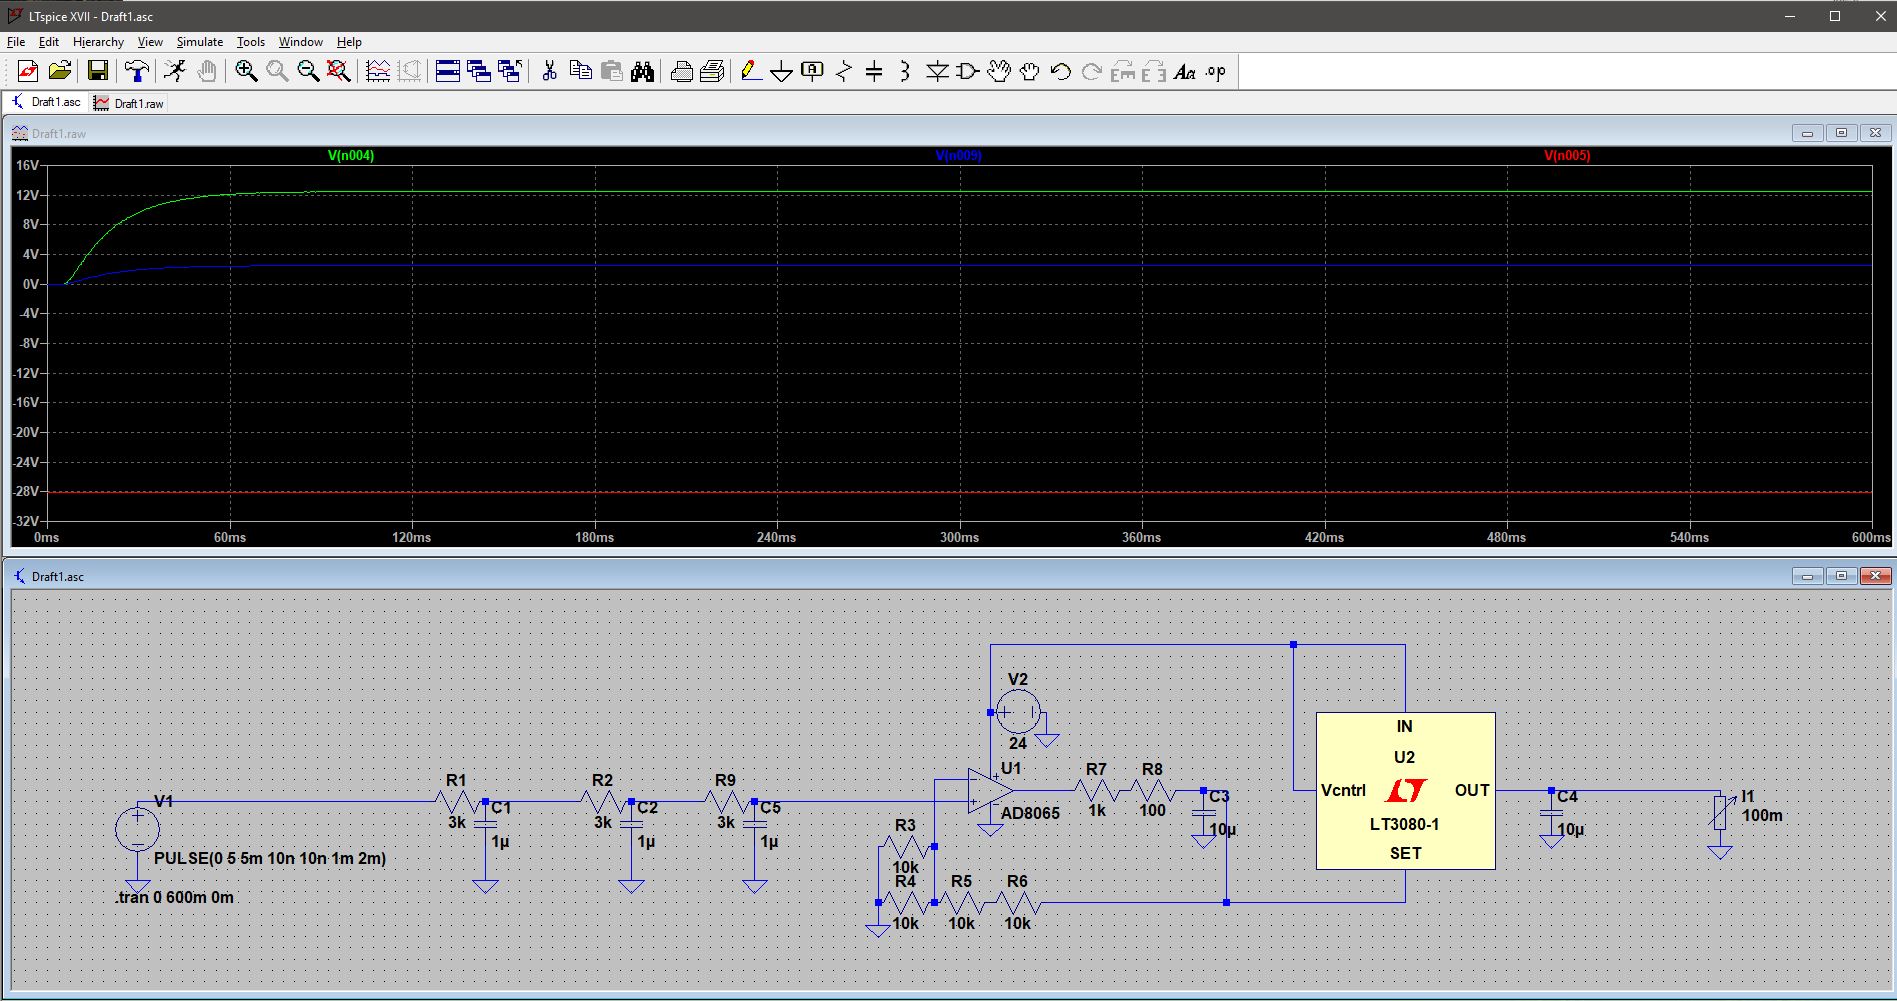The image size is (1897, 1001).
Task: Select the Label Net tool
Action: [813, 71]
